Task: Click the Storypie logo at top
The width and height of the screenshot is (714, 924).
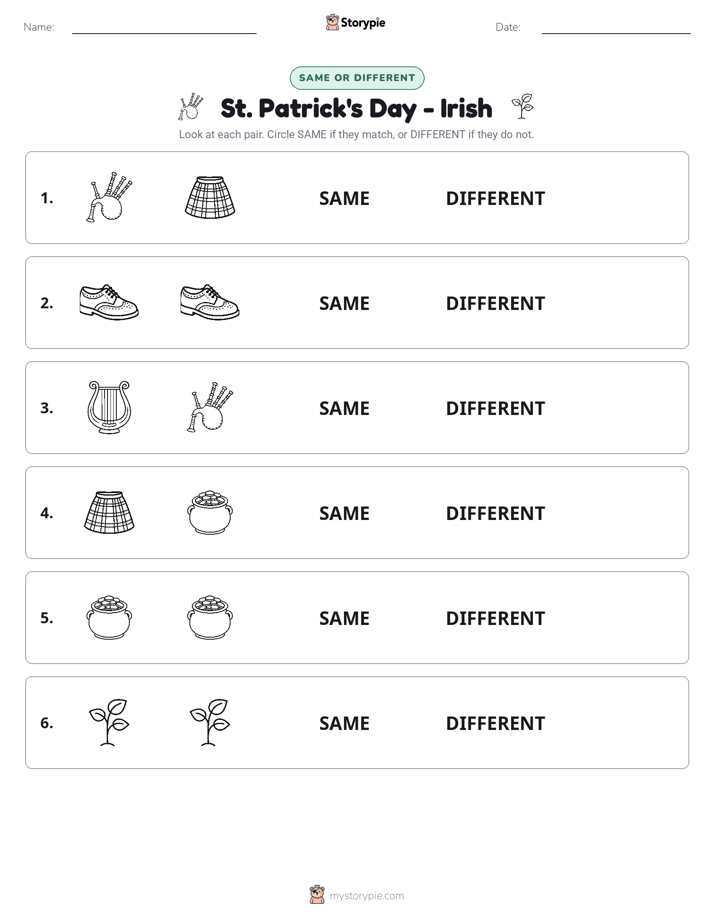Action: 356,22
